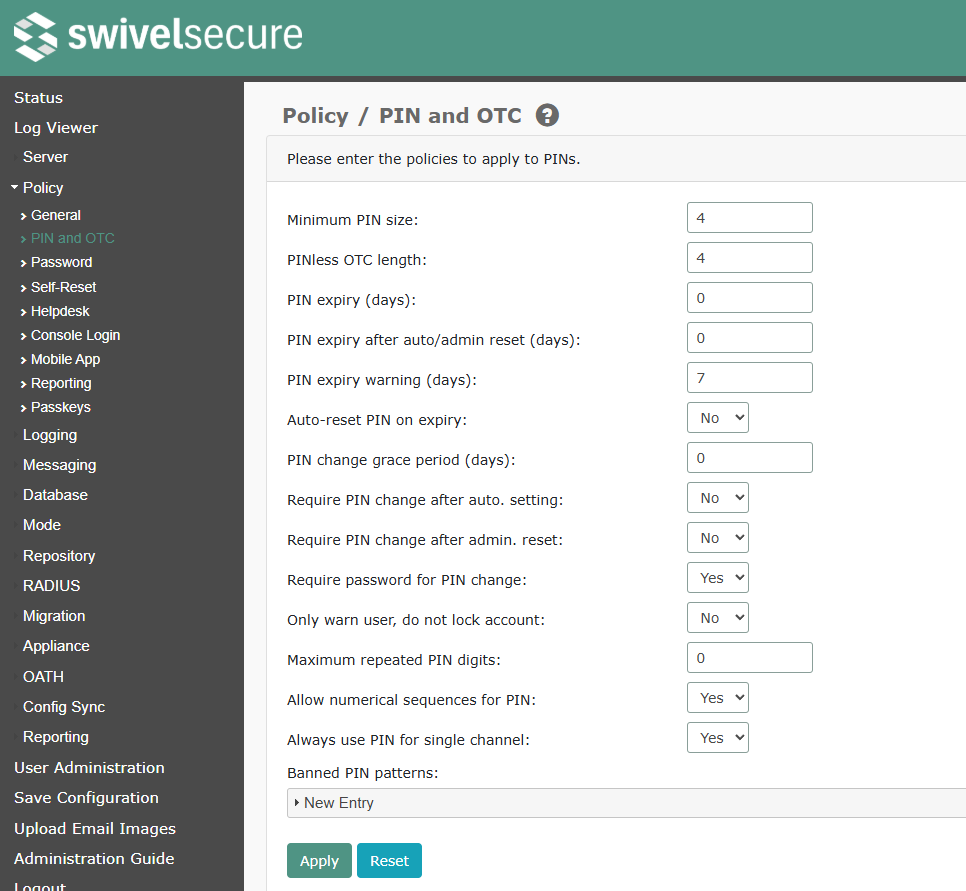The width and height of the screenshot is (966, 891).
Task: Click the help question mark icon
Action: coord(546,115)
